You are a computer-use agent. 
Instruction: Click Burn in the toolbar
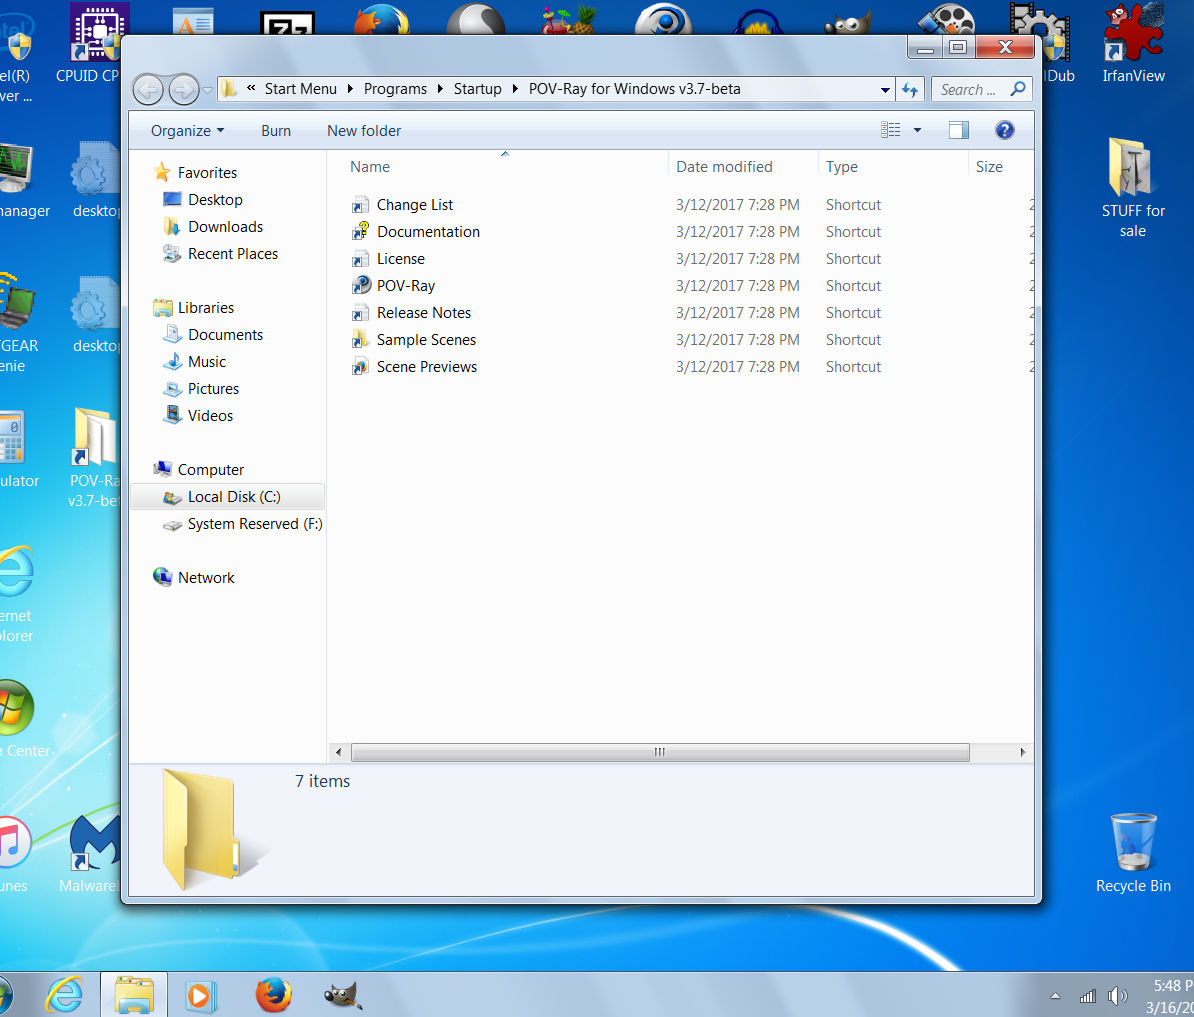coord(276,131)
